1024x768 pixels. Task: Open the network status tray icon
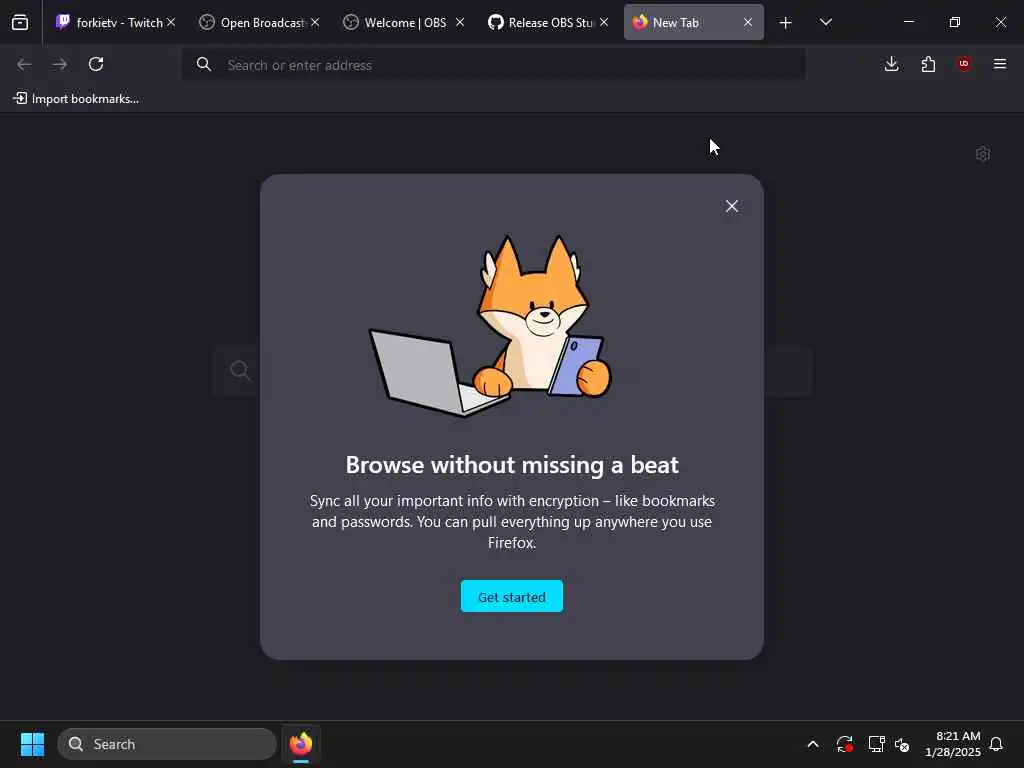click(876, 744)
